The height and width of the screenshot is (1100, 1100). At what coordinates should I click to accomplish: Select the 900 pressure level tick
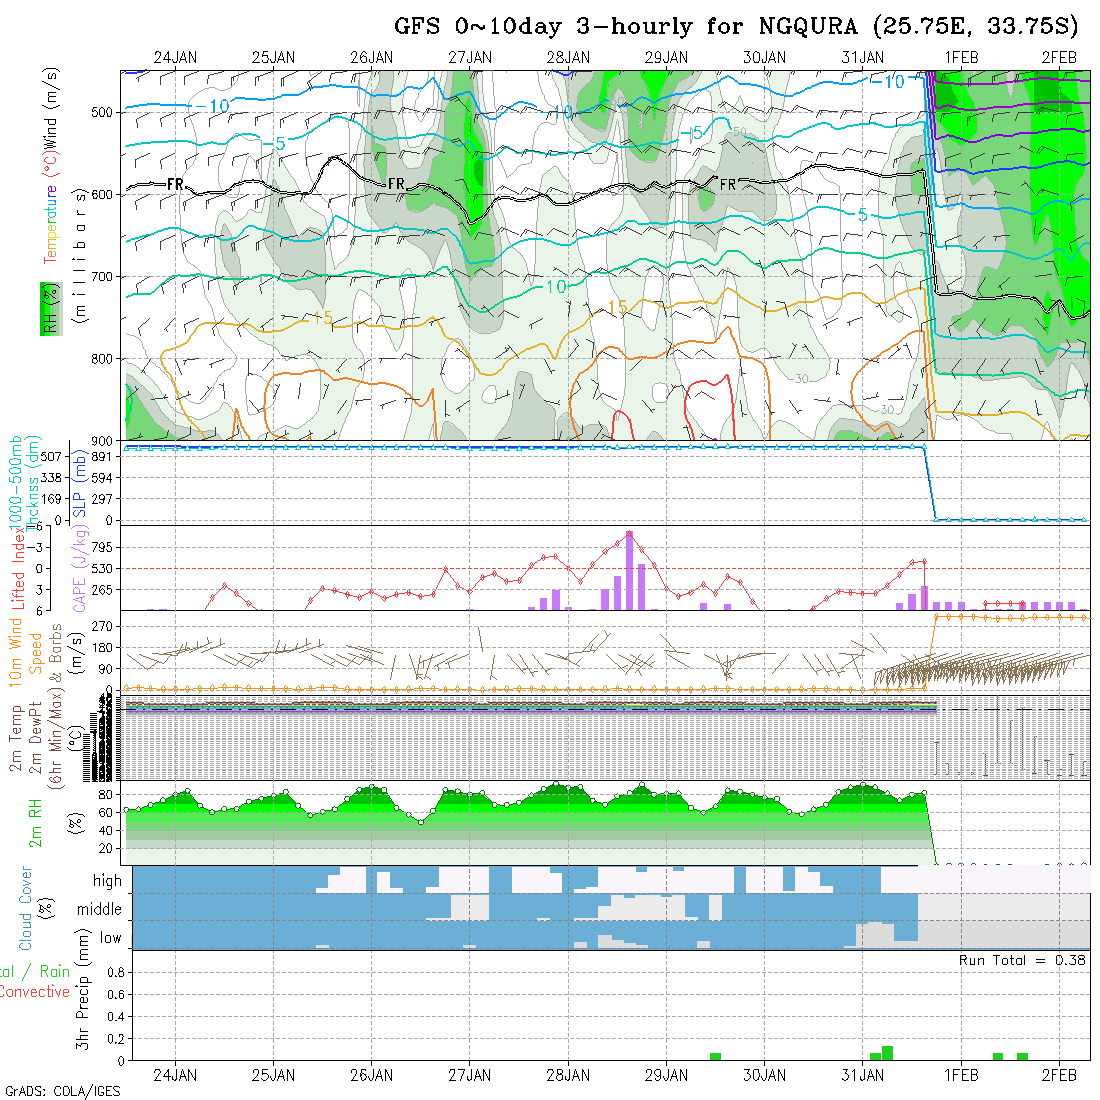coord(102,441)
